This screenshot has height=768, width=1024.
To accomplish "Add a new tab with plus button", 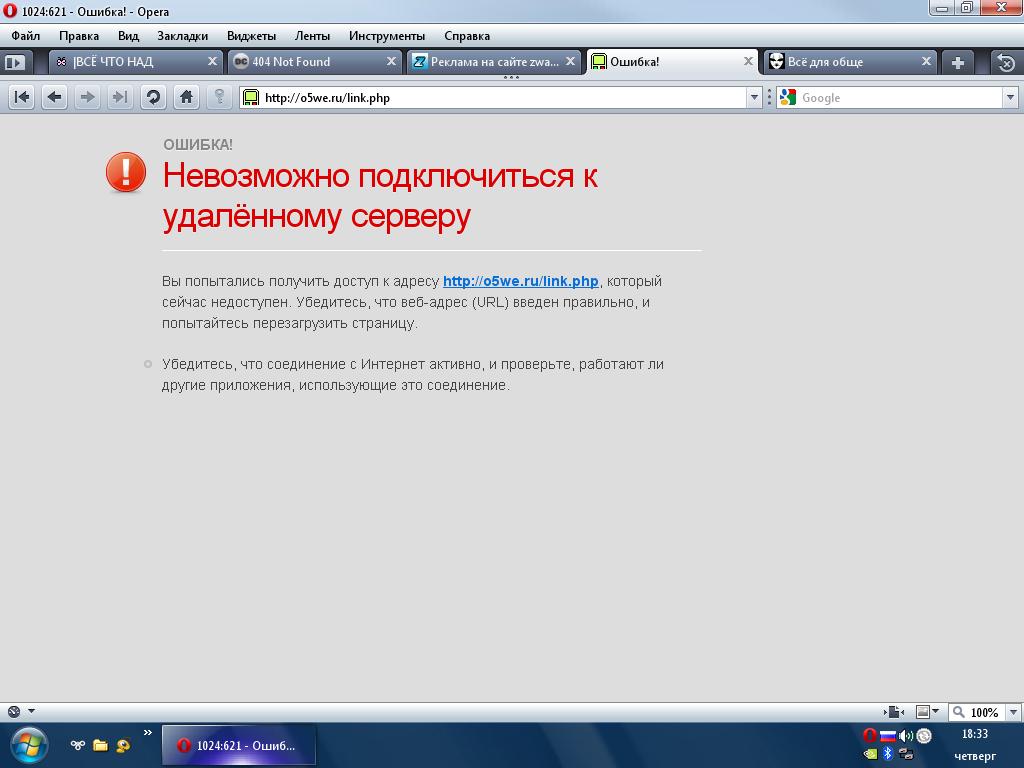I will (x=957, y=62).
